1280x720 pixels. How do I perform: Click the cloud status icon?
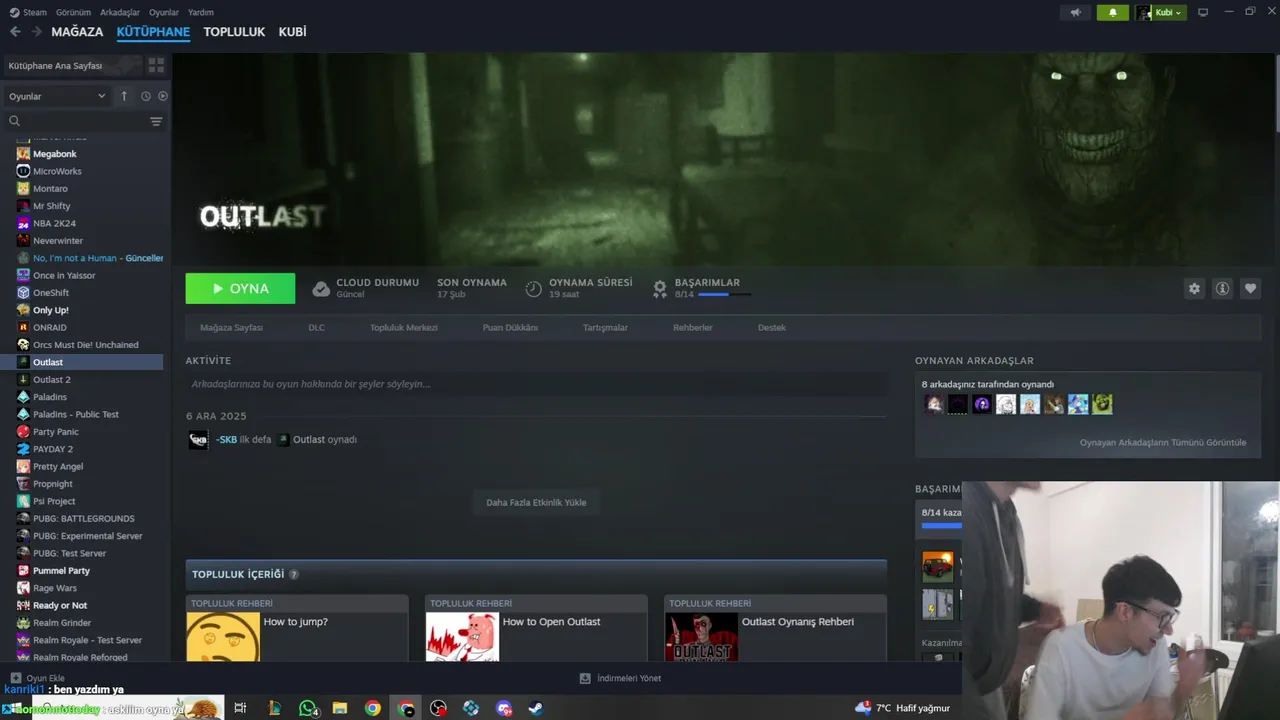(x=321, y=289)
